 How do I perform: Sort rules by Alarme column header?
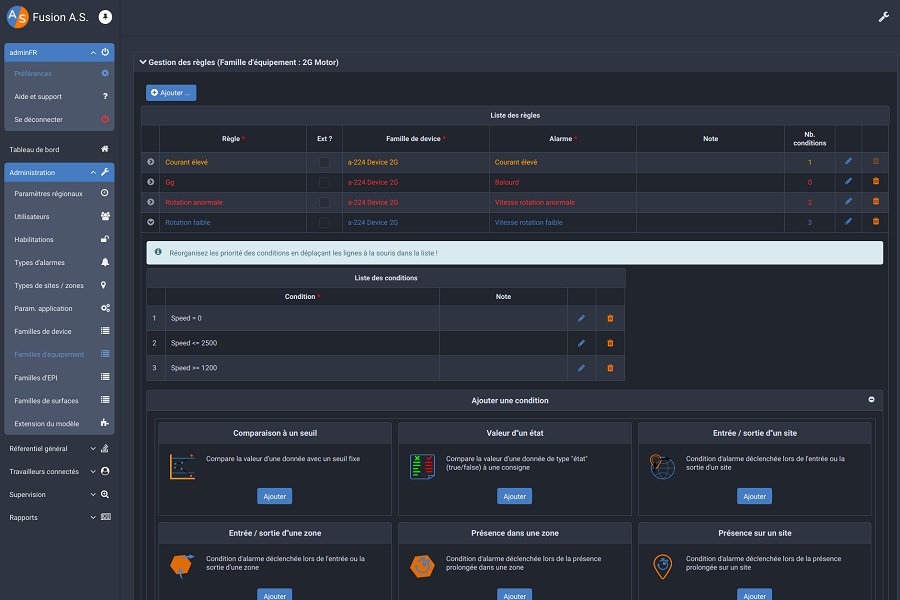coord(562,138)
